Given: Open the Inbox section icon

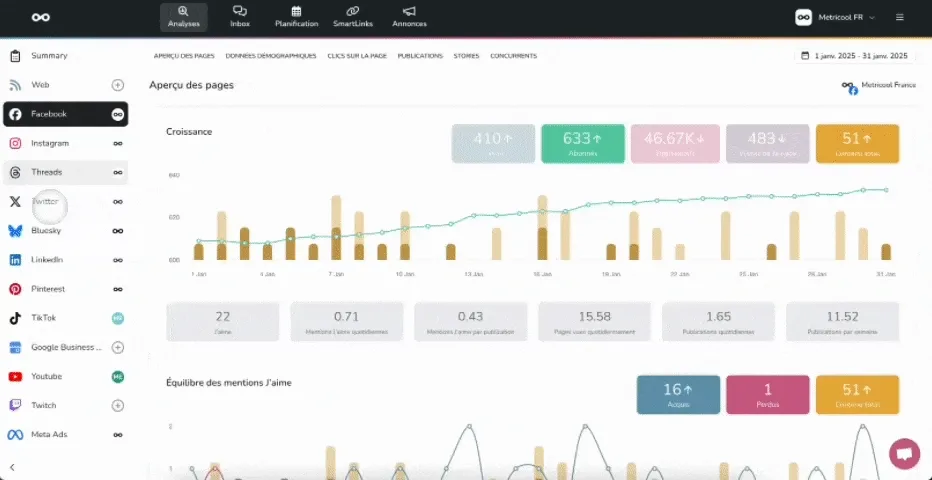Looking at the screenshot, I should 240,11.
